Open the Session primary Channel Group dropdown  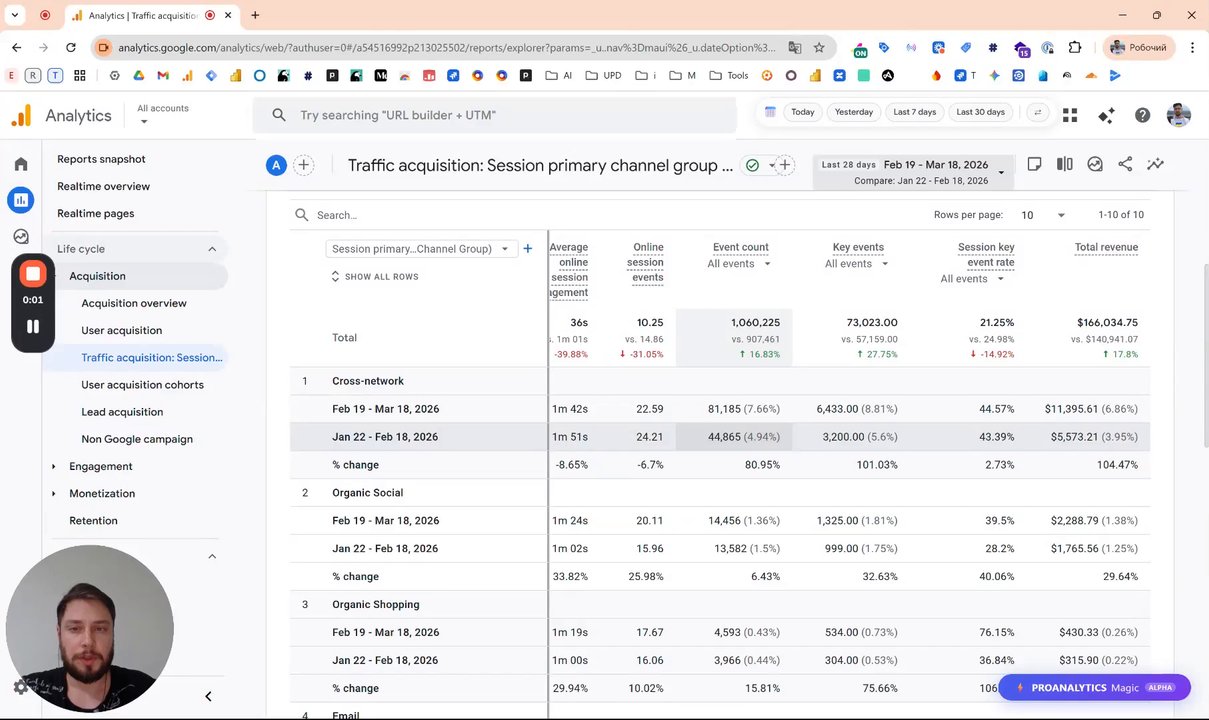point(420,249)
